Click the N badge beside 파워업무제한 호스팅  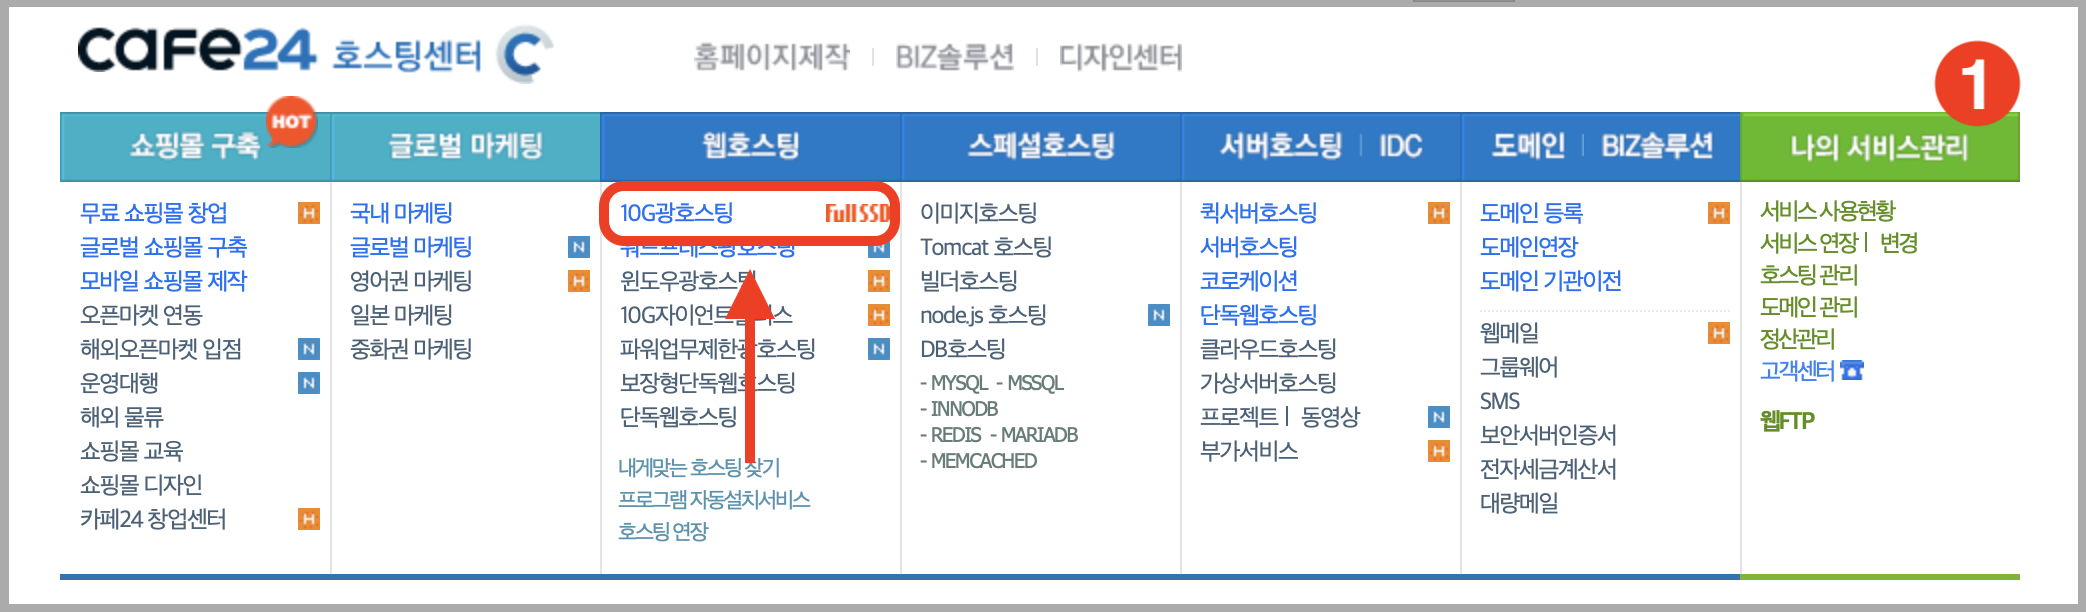click(879, 349)
